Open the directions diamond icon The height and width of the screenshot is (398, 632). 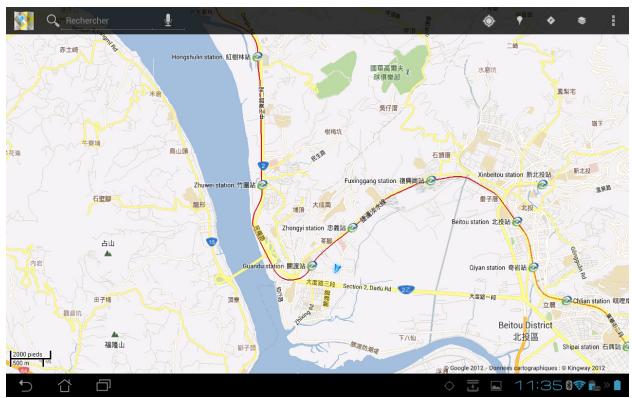551,20
